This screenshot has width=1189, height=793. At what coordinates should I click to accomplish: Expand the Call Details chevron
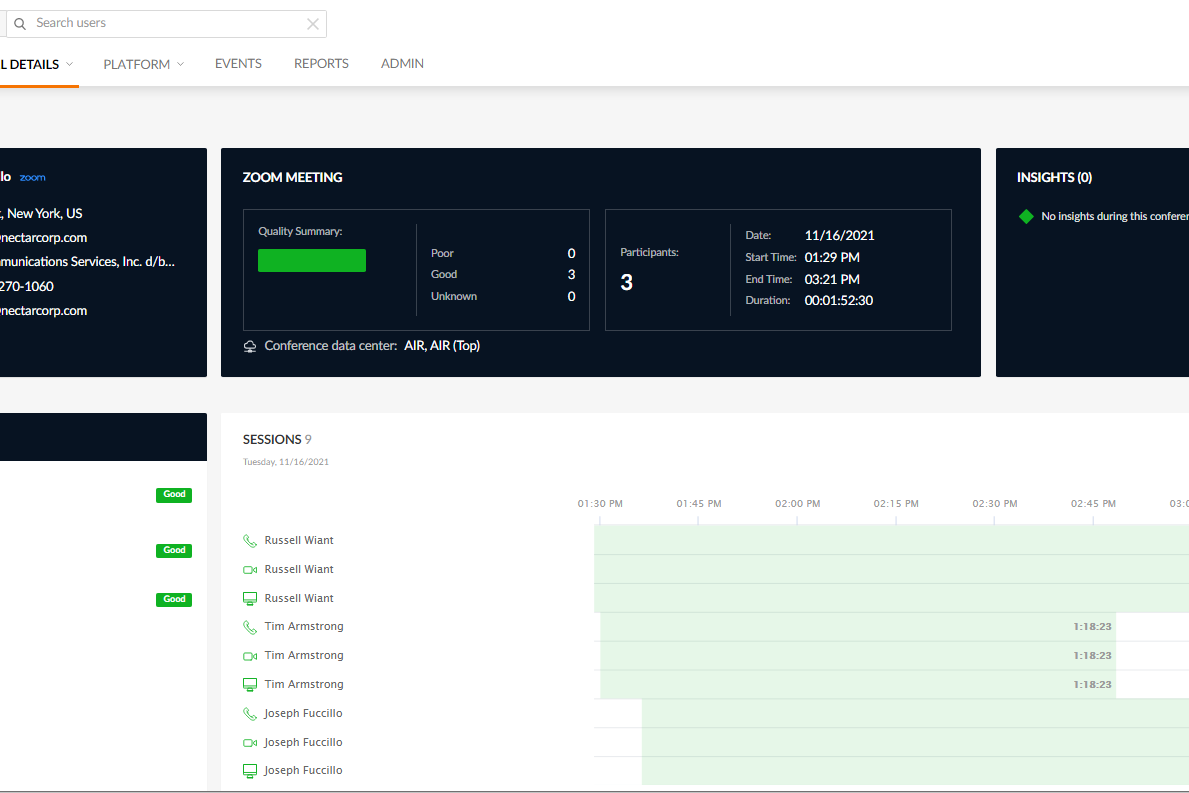click(x=70, y=64)
